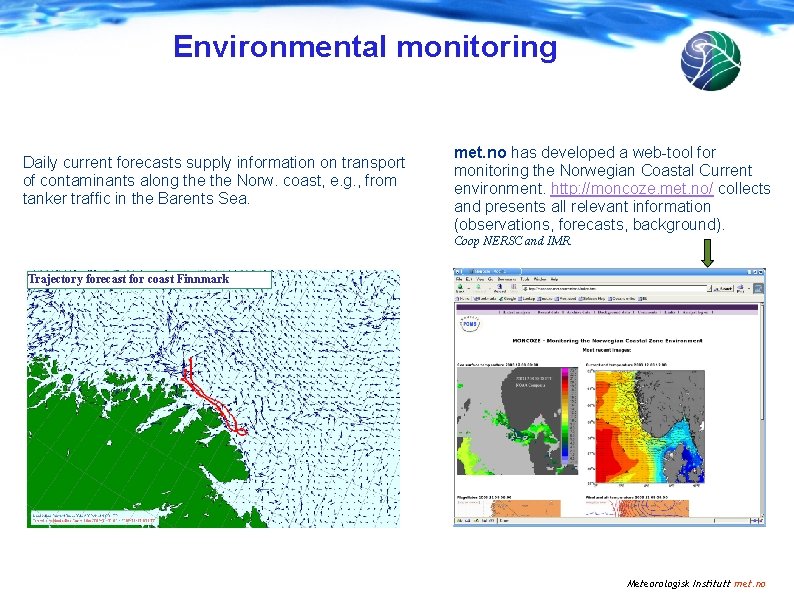This screenshot has width=794, height=595.
Task: Click the Trajectory forecast Finnmark map image
Action: [213, 399]
